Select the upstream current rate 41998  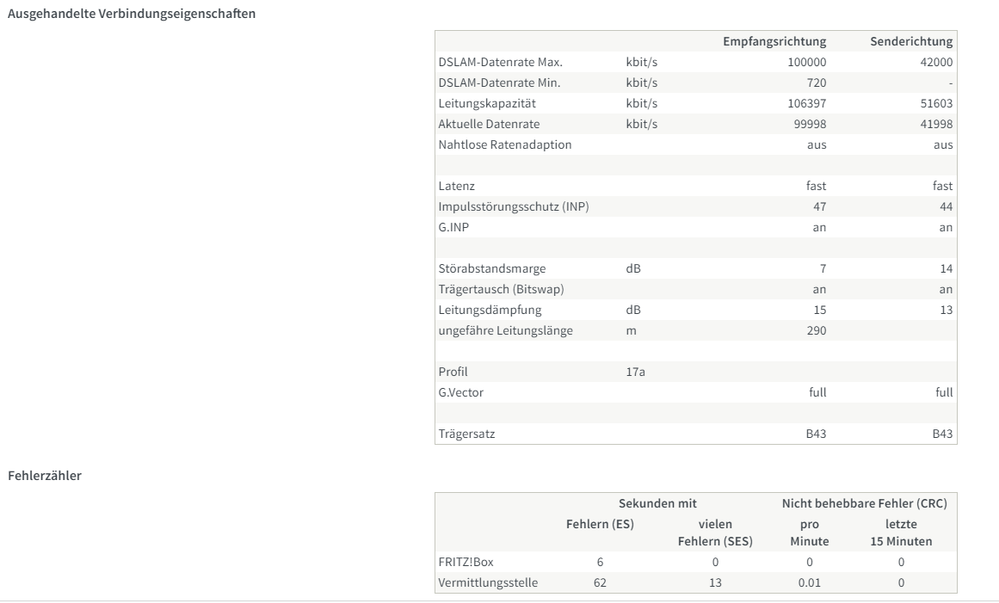point(935,124)
